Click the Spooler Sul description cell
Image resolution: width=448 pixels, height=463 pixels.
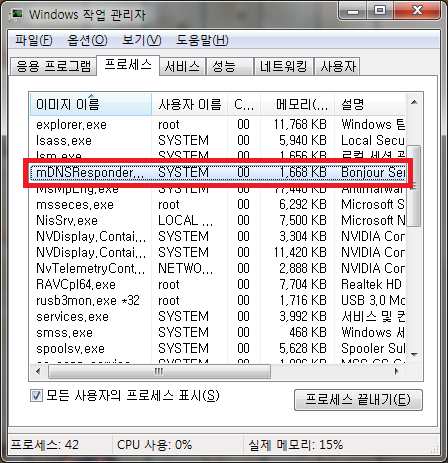pos(373,349)
